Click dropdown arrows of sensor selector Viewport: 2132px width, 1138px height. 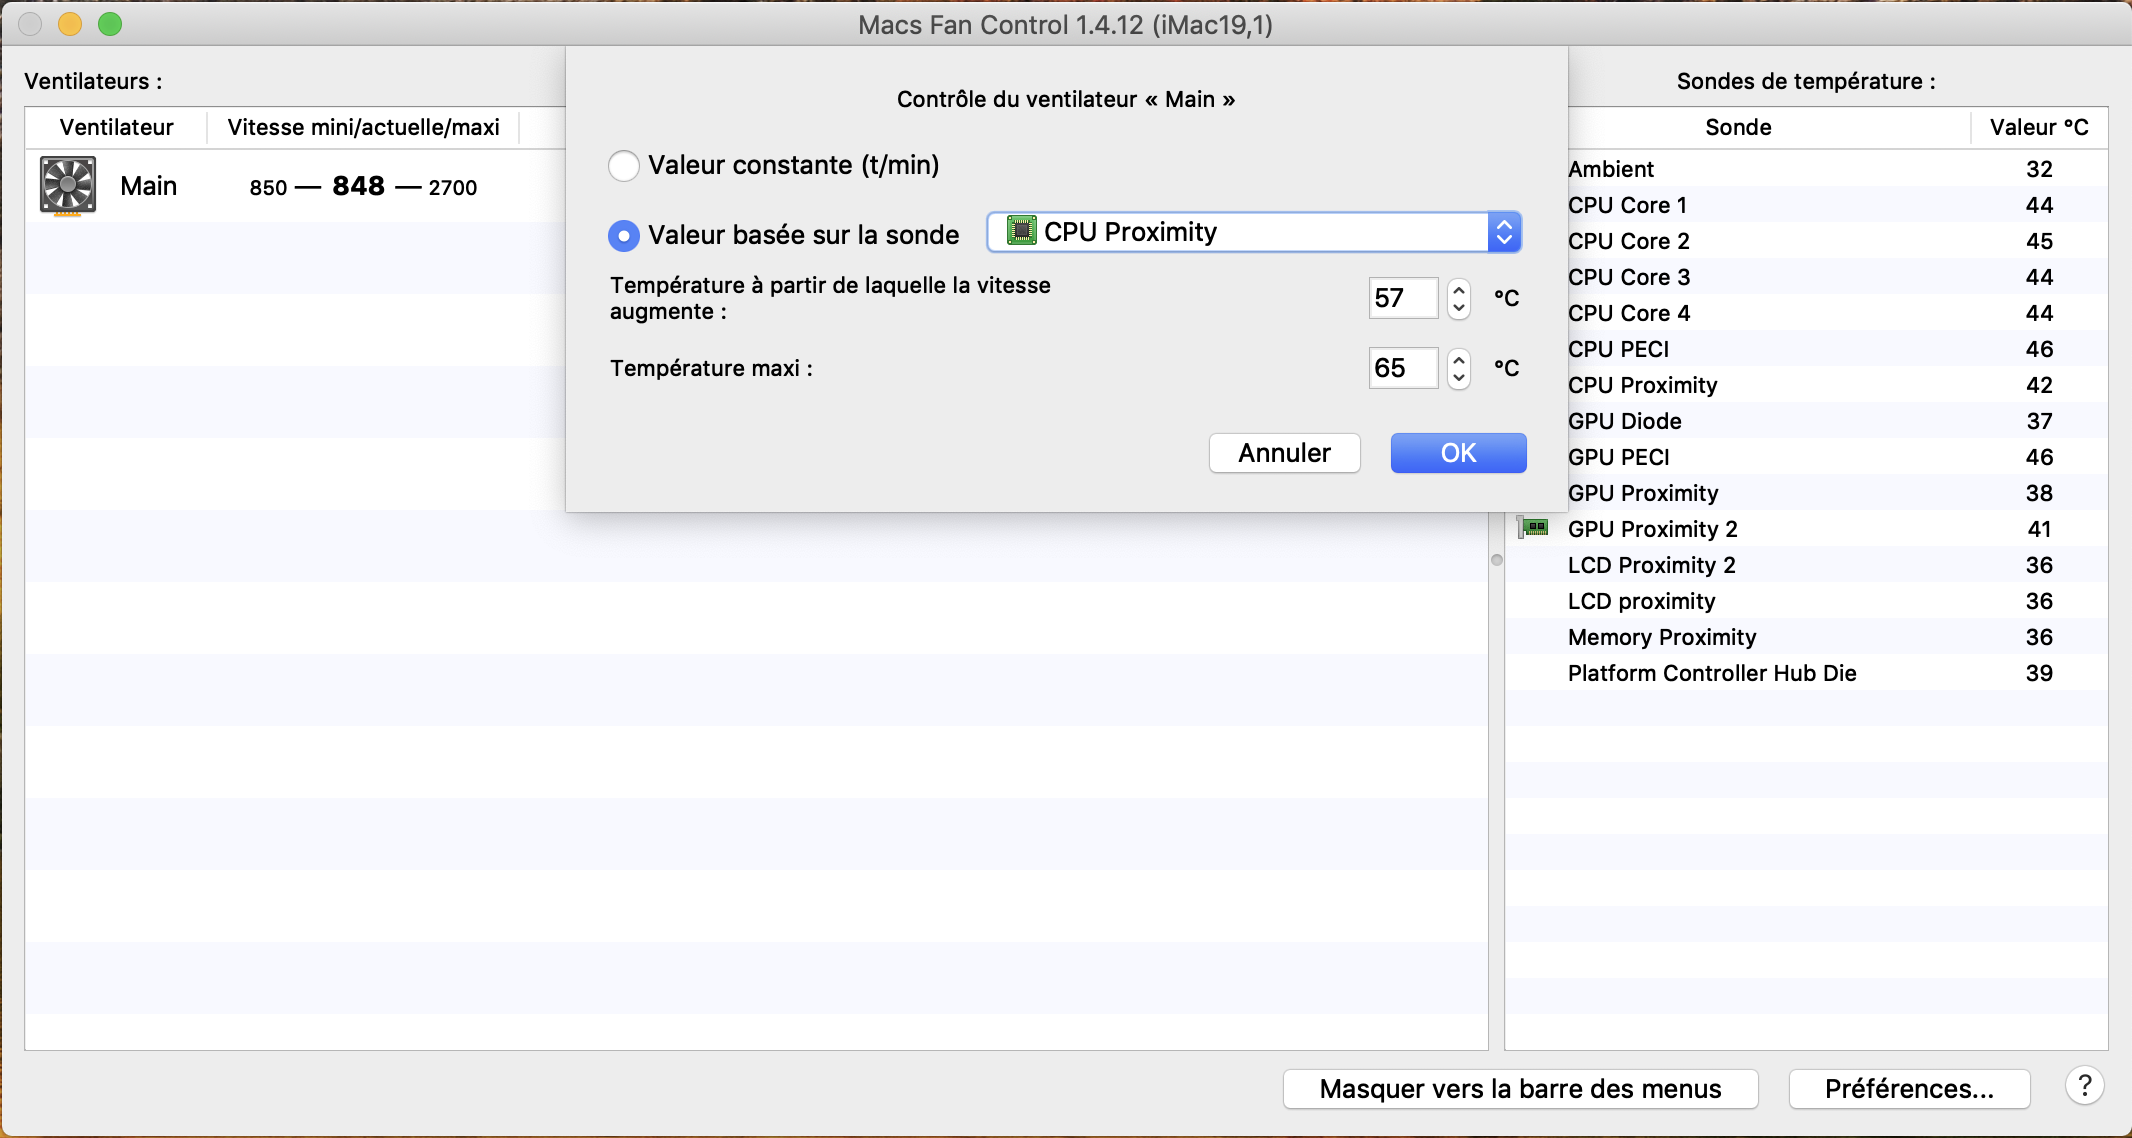tap(1504, 232)
